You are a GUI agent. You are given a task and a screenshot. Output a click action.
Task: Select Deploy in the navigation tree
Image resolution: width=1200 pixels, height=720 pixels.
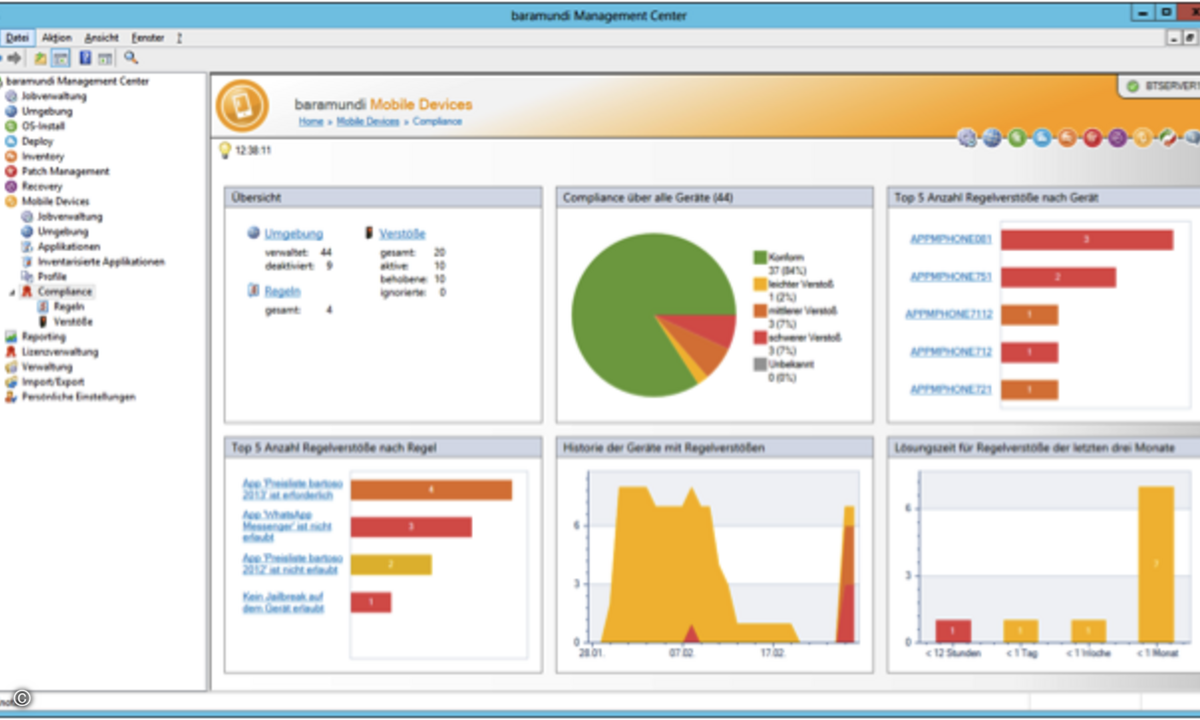coord(37,141)
